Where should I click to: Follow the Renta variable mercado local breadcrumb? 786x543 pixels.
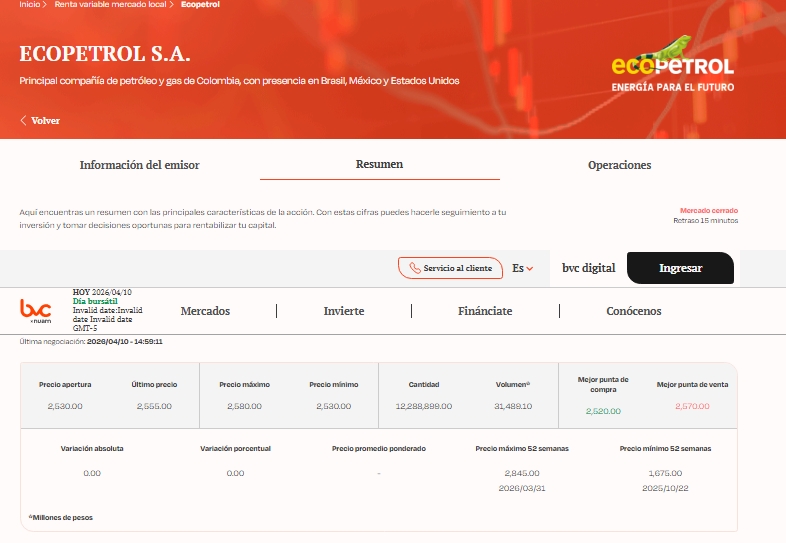[x=110, y=5]
